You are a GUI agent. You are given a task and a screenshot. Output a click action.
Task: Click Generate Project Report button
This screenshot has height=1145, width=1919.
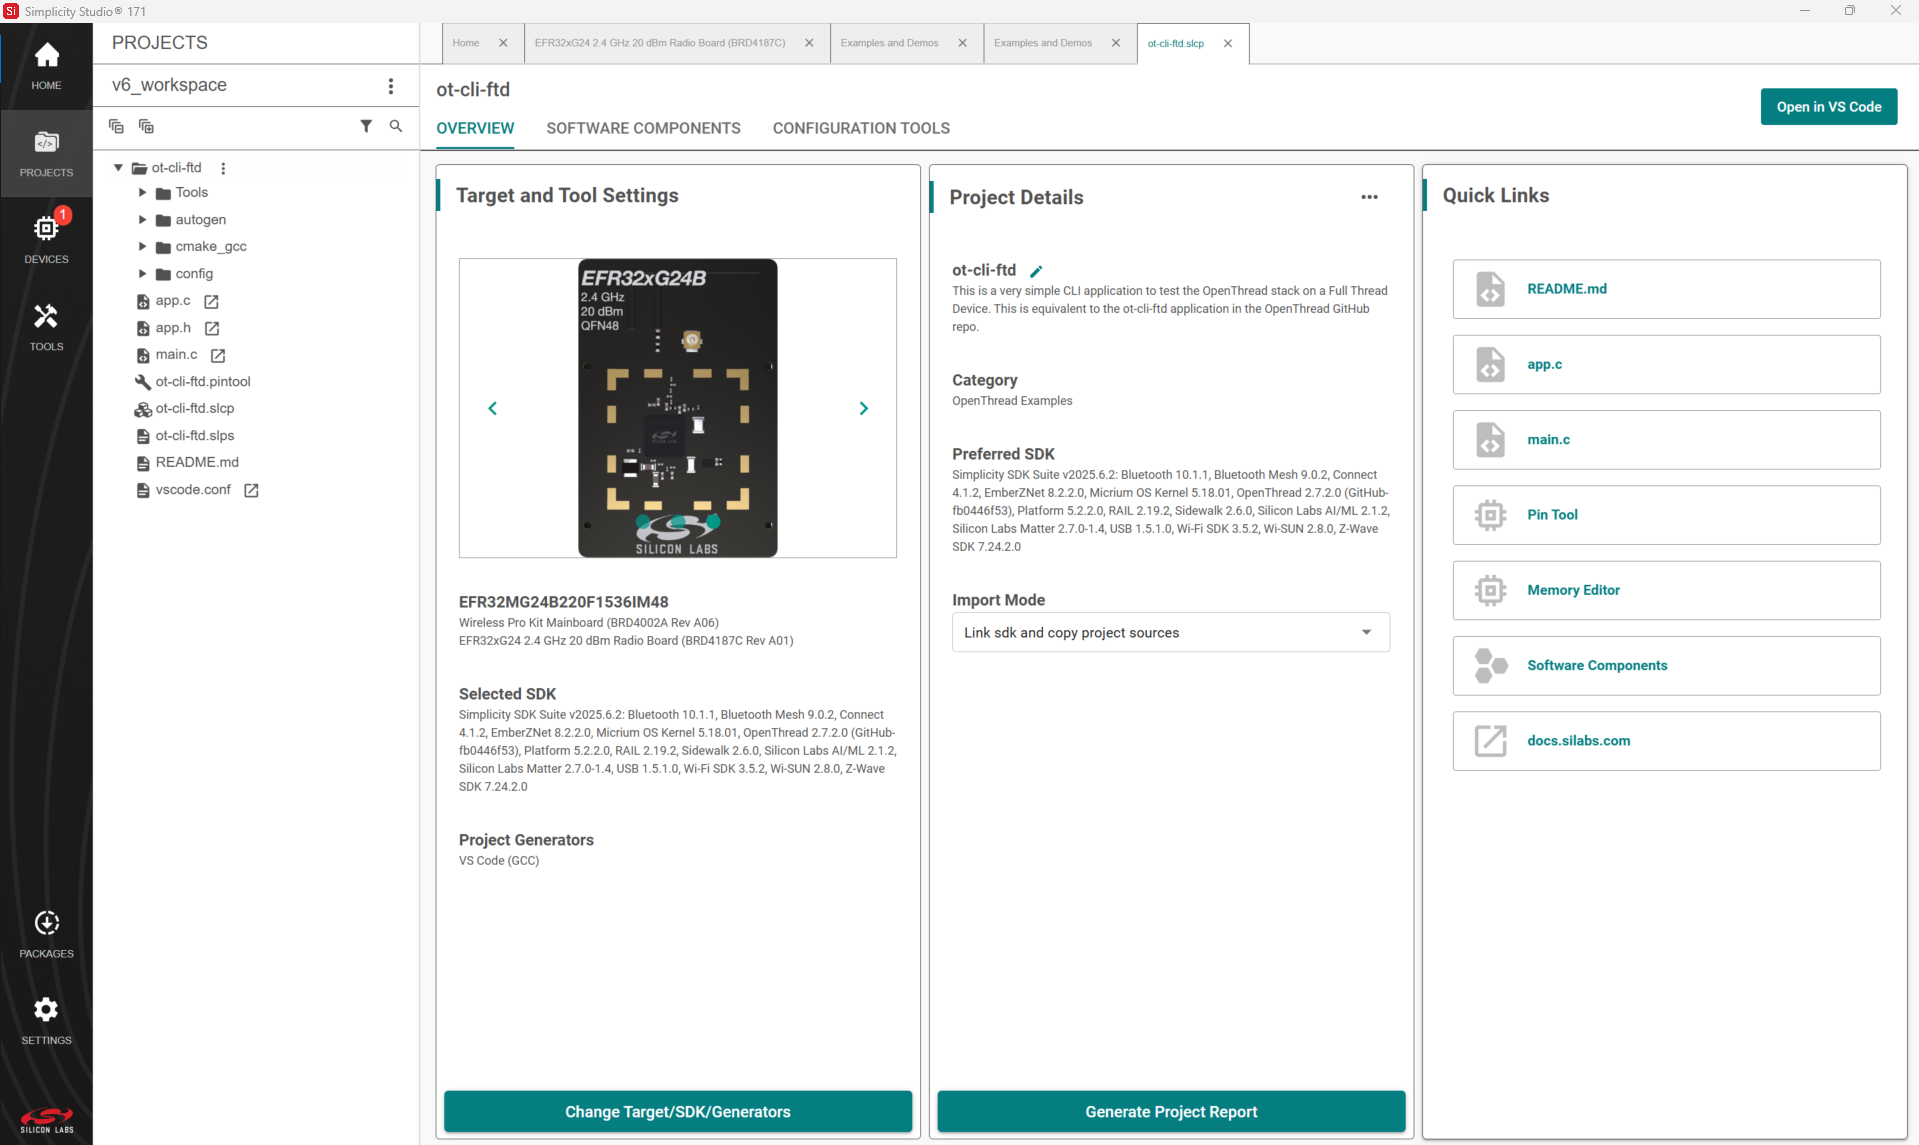click(x=1170, y=1112)
